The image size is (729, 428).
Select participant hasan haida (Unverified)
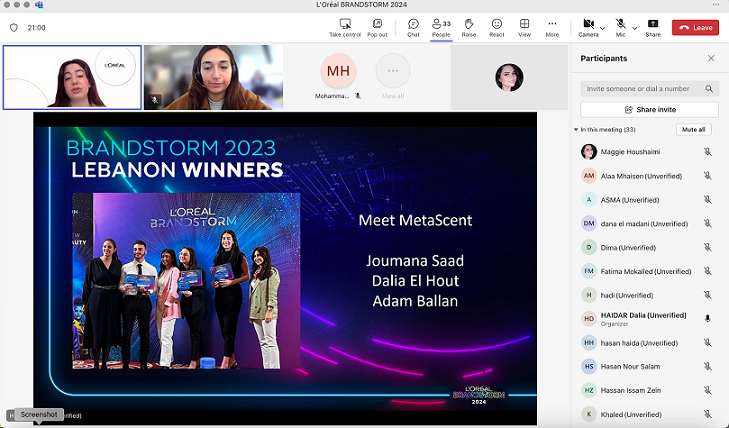click(649, 343)
